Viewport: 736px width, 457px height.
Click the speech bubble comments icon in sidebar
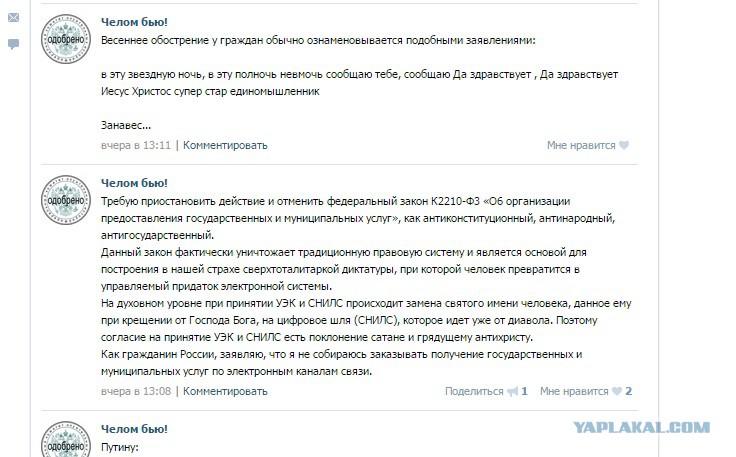[14, 44]
